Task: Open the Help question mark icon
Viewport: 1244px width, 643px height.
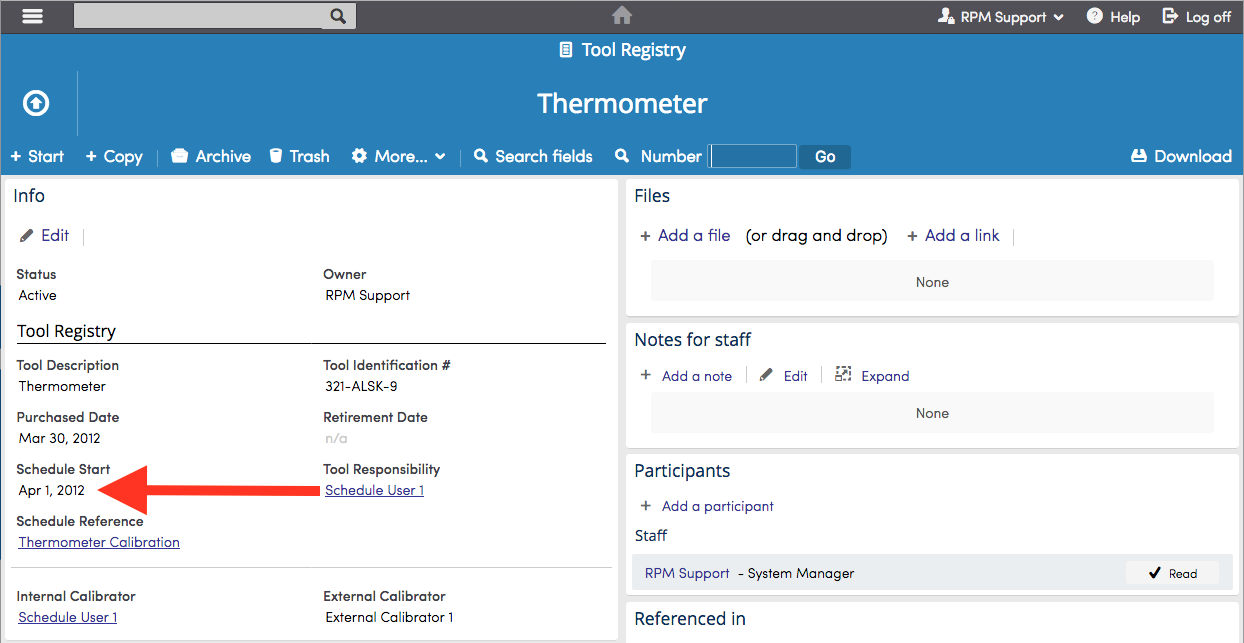Action: (1095, 16)
